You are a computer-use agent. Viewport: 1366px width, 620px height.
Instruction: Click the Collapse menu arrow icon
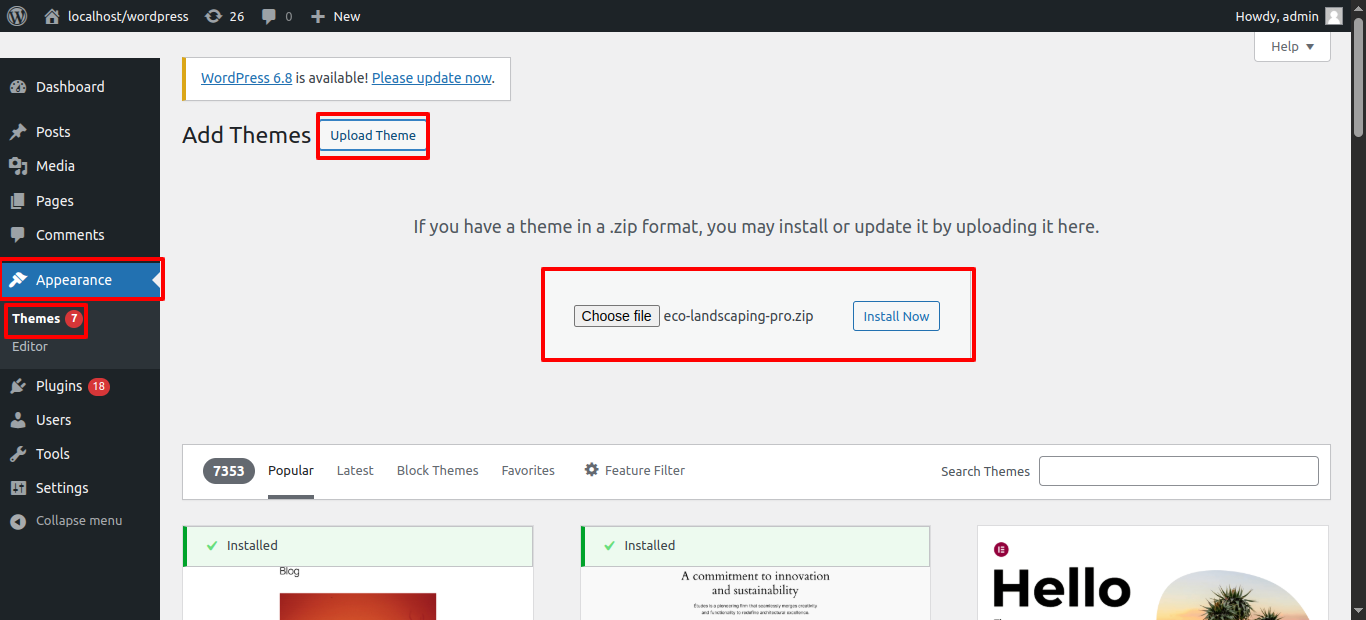[x=18, y=521]
